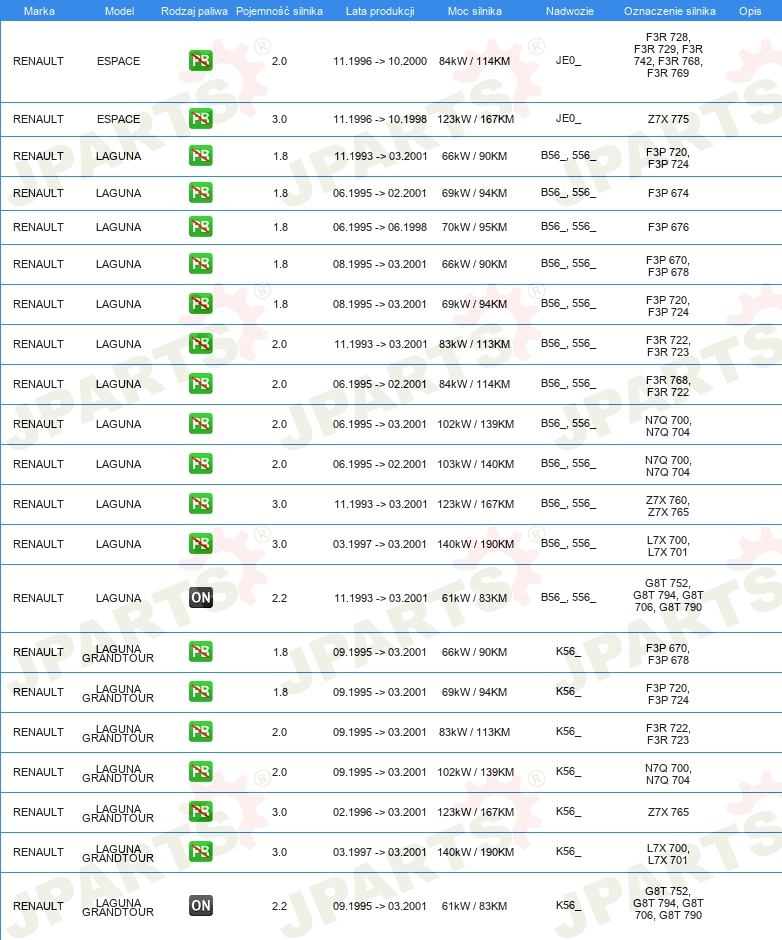Click the power value 70kW / 95KM
Image resolution: width=782 pixels, height=940 pixels.
click(474, 227)
